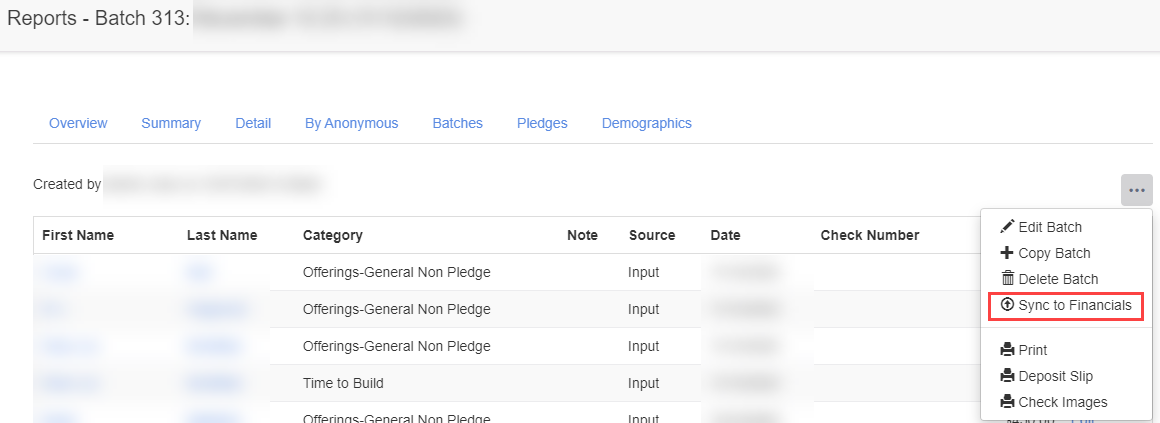The height and width of the screenshot is (423, 1160).
Task: Click the printer icon beside Check Images
Action: [x=1007, y=402]
